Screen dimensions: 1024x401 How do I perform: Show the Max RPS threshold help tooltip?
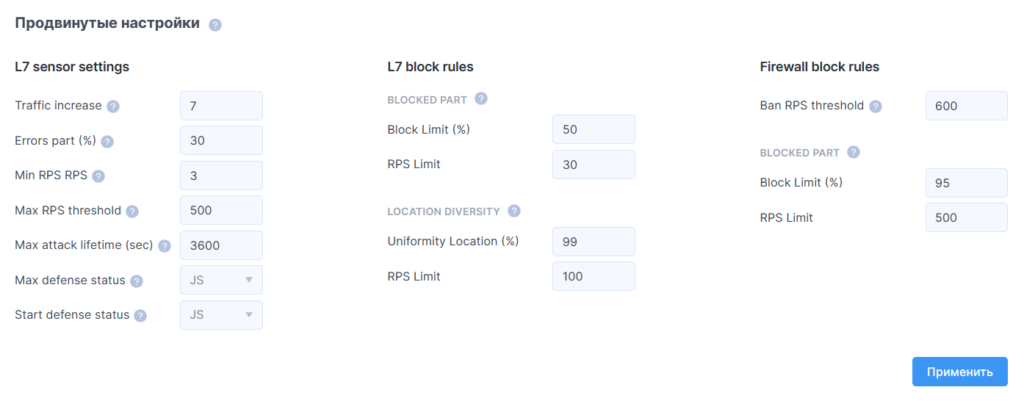[133, 211]
